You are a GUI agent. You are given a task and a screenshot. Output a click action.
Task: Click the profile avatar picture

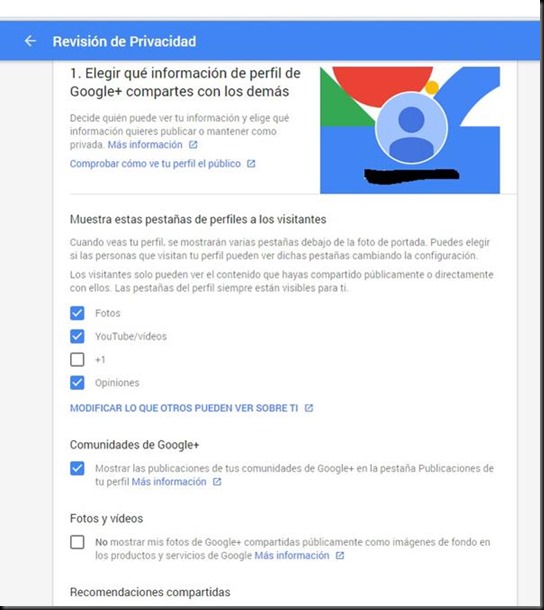pos(411,128)
